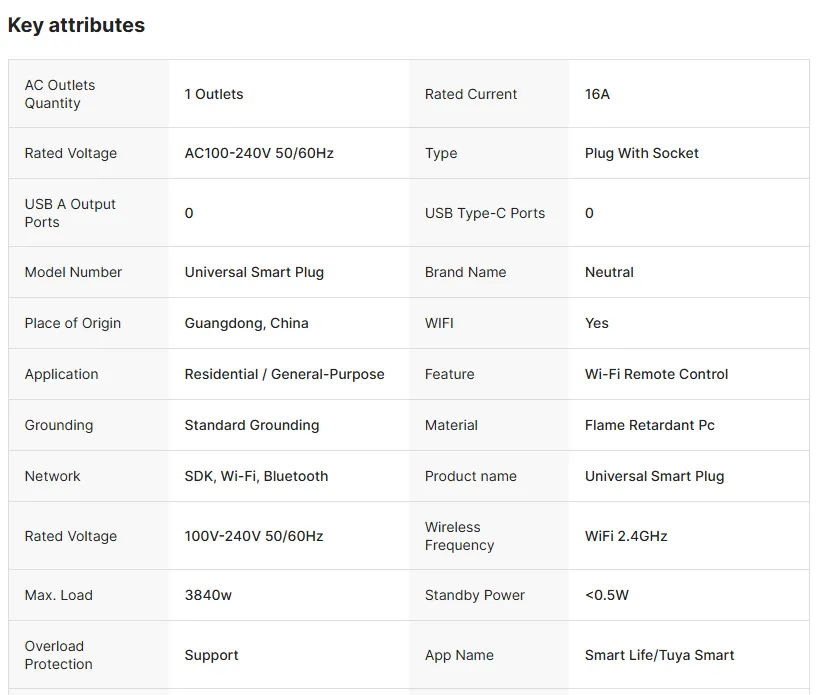Click the "Wi-Fi Remote Control" feature value
Viewport: 821px width, 695px height.
[656, 374]
